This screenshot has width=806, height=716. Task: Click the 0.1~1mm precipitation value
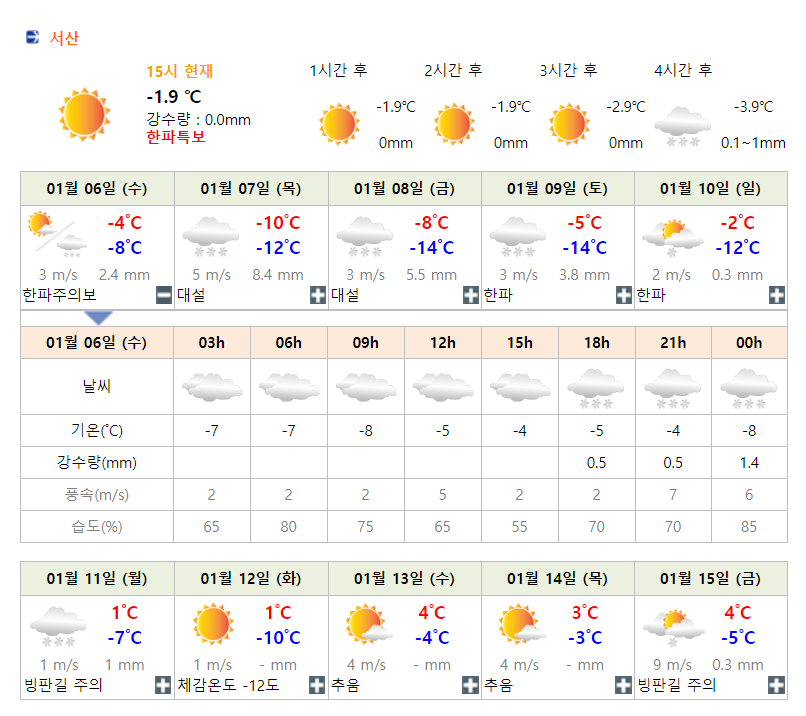[753, 143]
